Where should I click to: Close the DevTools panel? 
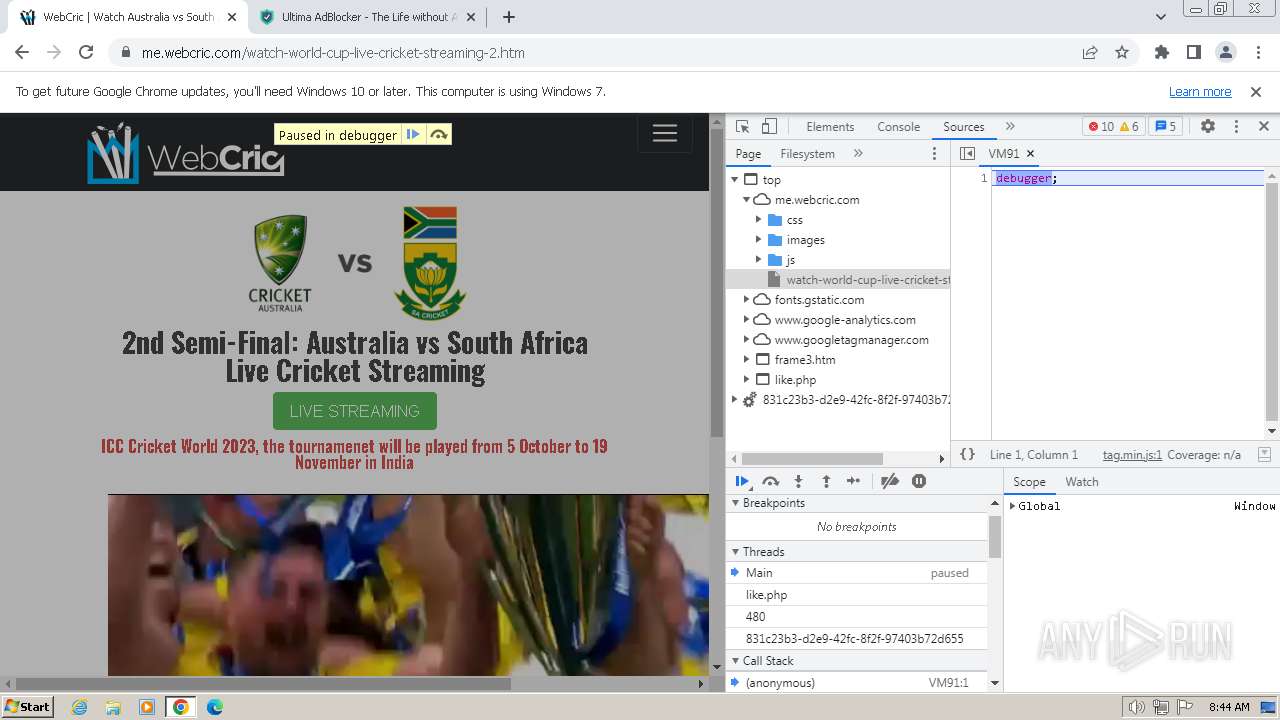[1264, 127]
